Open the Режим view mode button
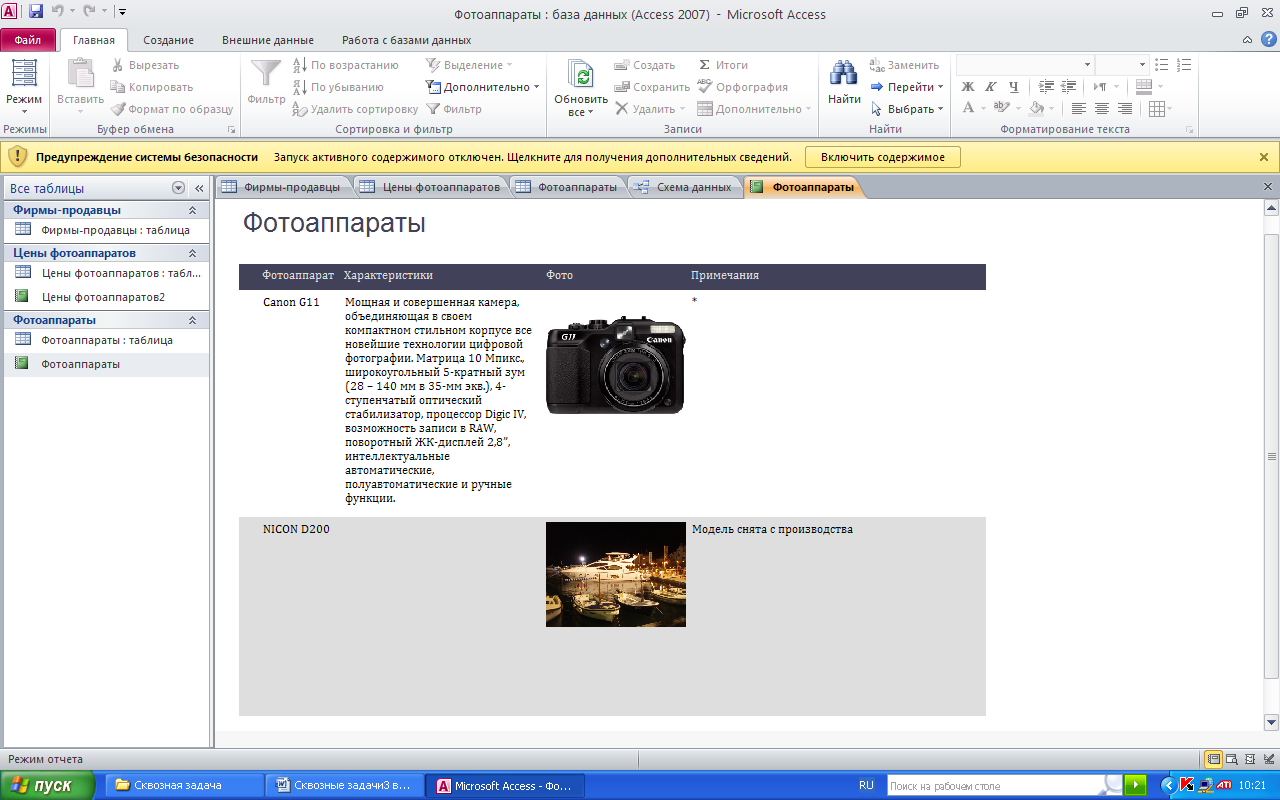Image resolution: width=1280 pixels, height=800 pixels. pyautogui.click(x=24, y=86)
